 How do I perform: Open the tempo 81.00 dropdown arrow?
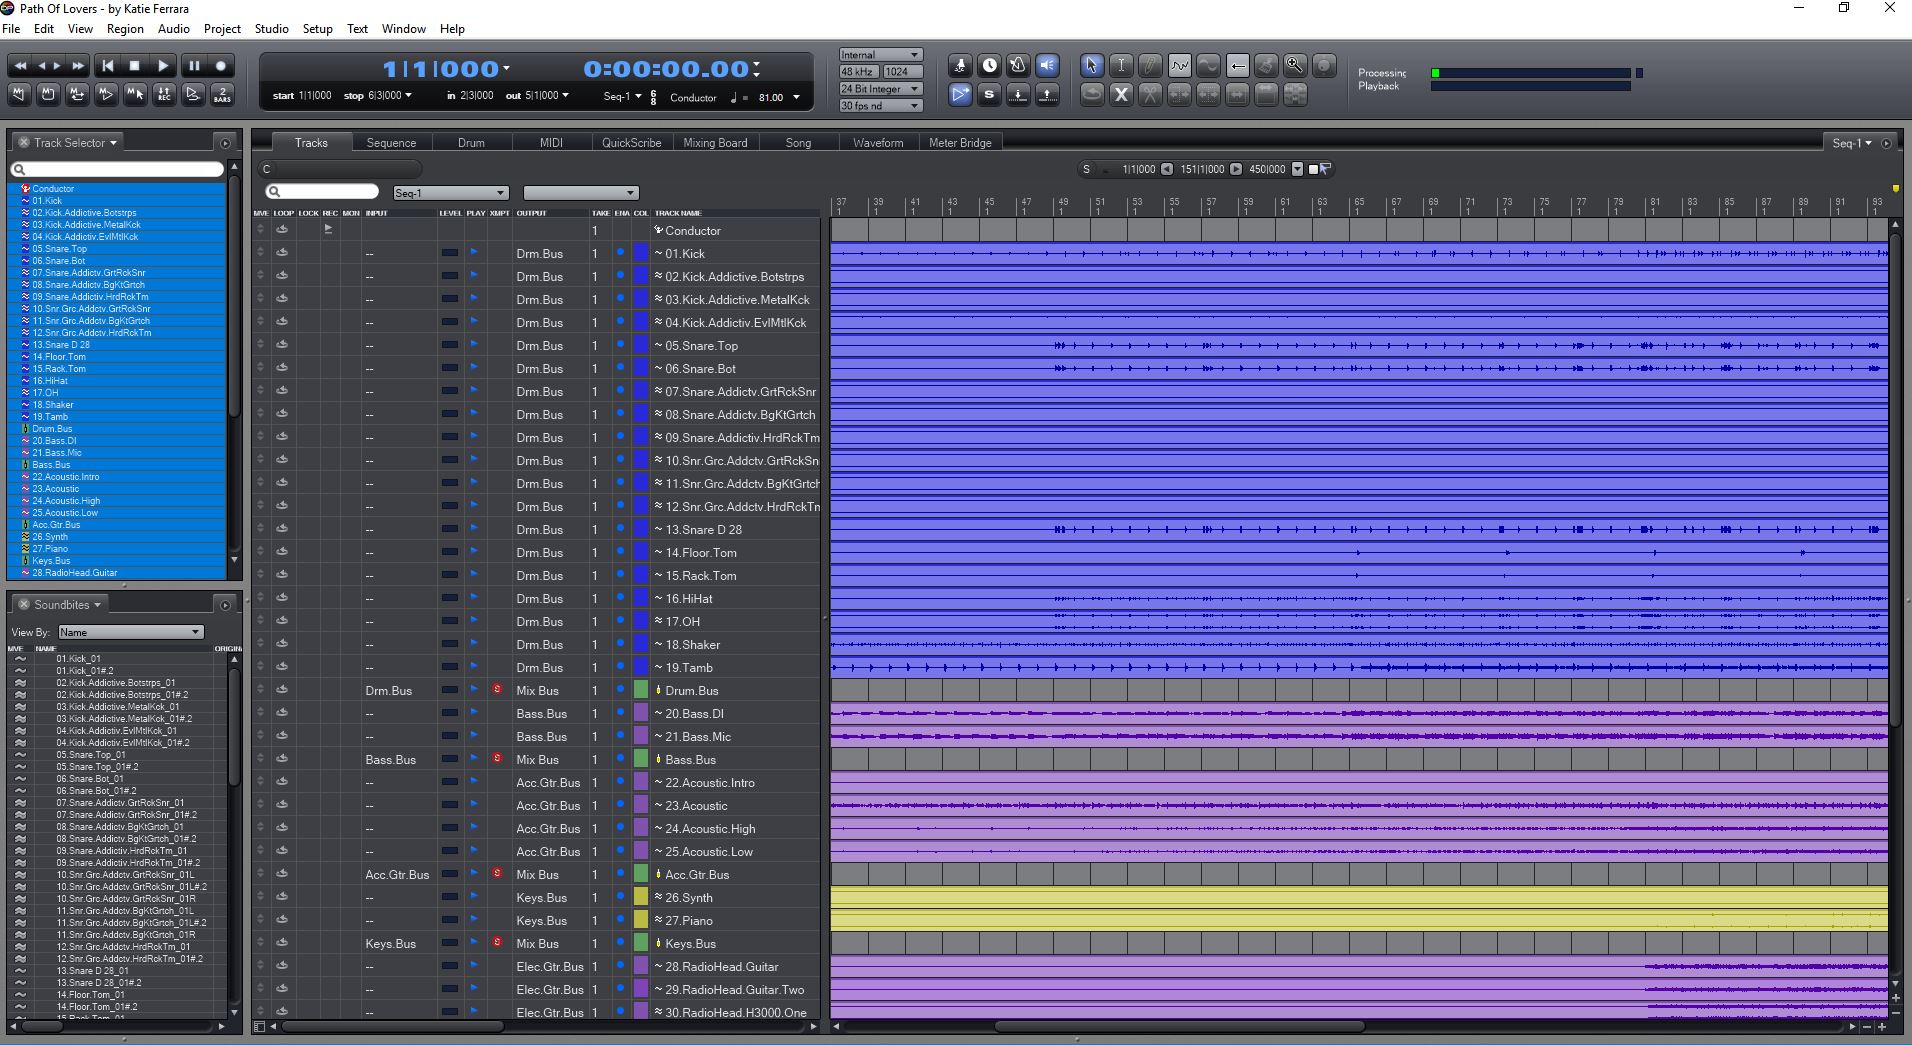796,97
